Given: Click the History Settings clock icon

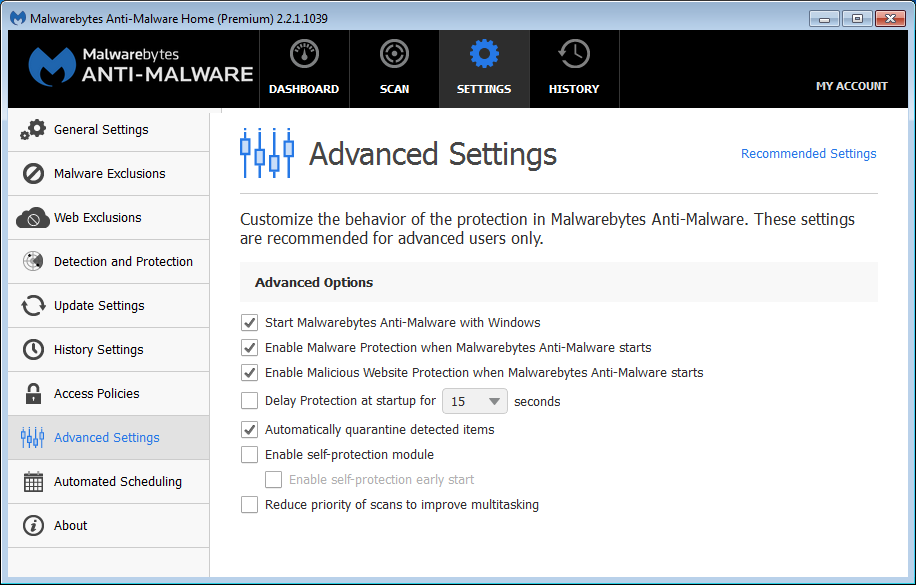Looking at the screenshot, I should 33,349.
